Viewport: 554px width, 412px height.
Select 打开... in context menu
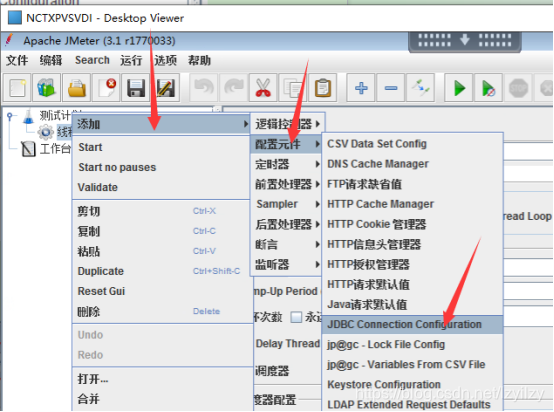point(163,379)
